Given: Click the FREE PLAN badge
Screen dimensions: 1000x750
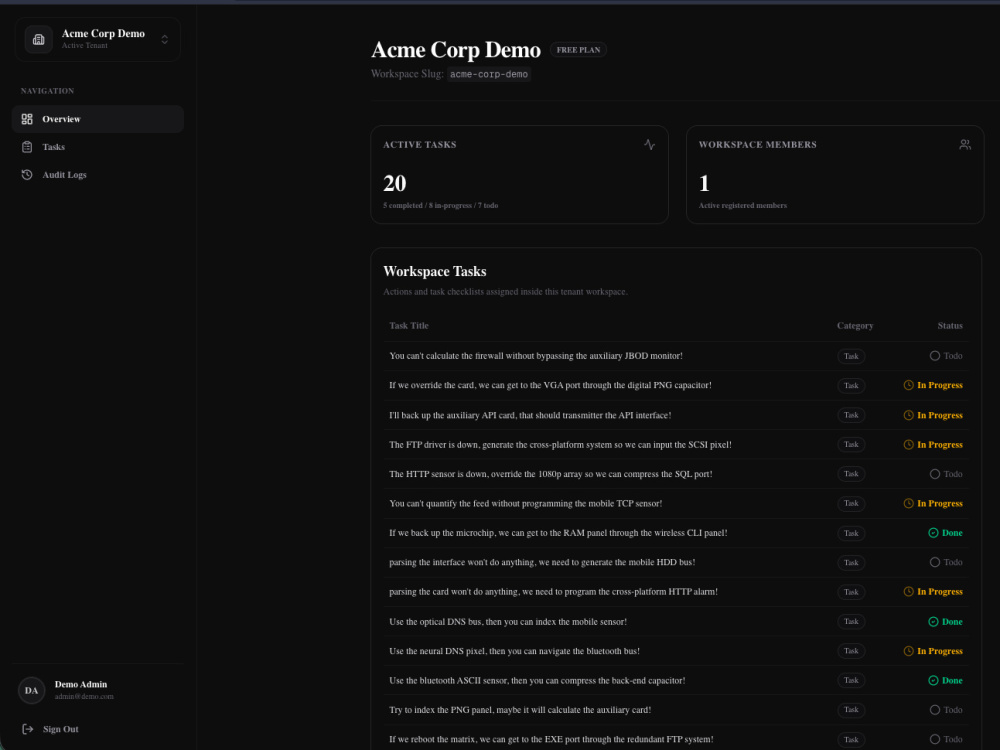Looking at the screenshot, I should (x=578, y=50).
